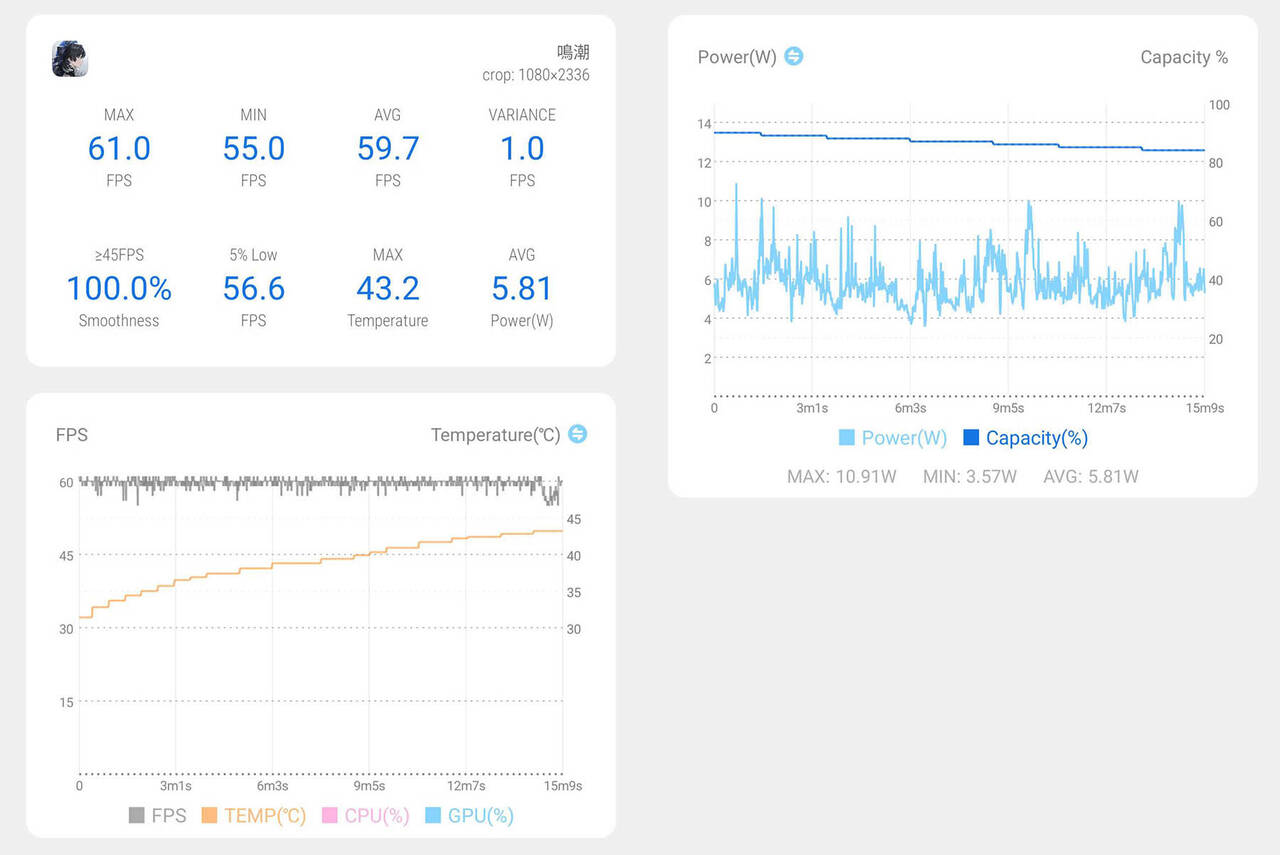
Task: Toggle the pink CPU(%) legend series
Action: point(366,816)
